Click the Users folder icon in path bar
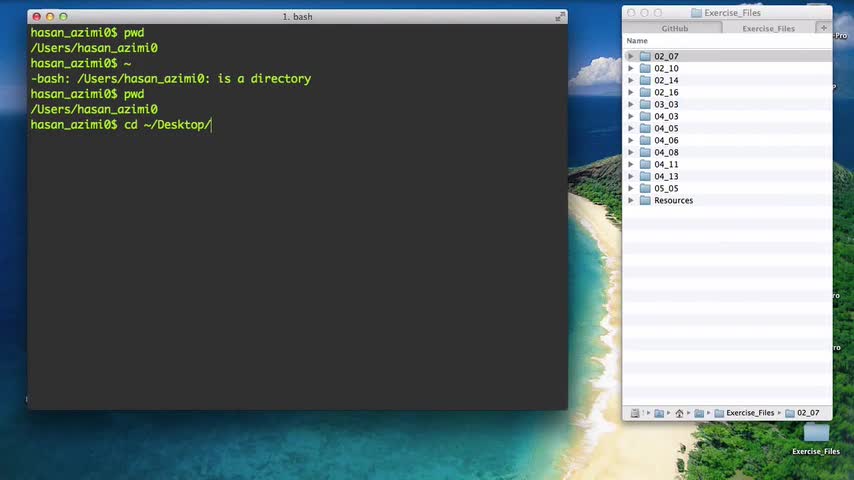The height and width of the screenshot is (480, 854). click(x=659, y=413)
